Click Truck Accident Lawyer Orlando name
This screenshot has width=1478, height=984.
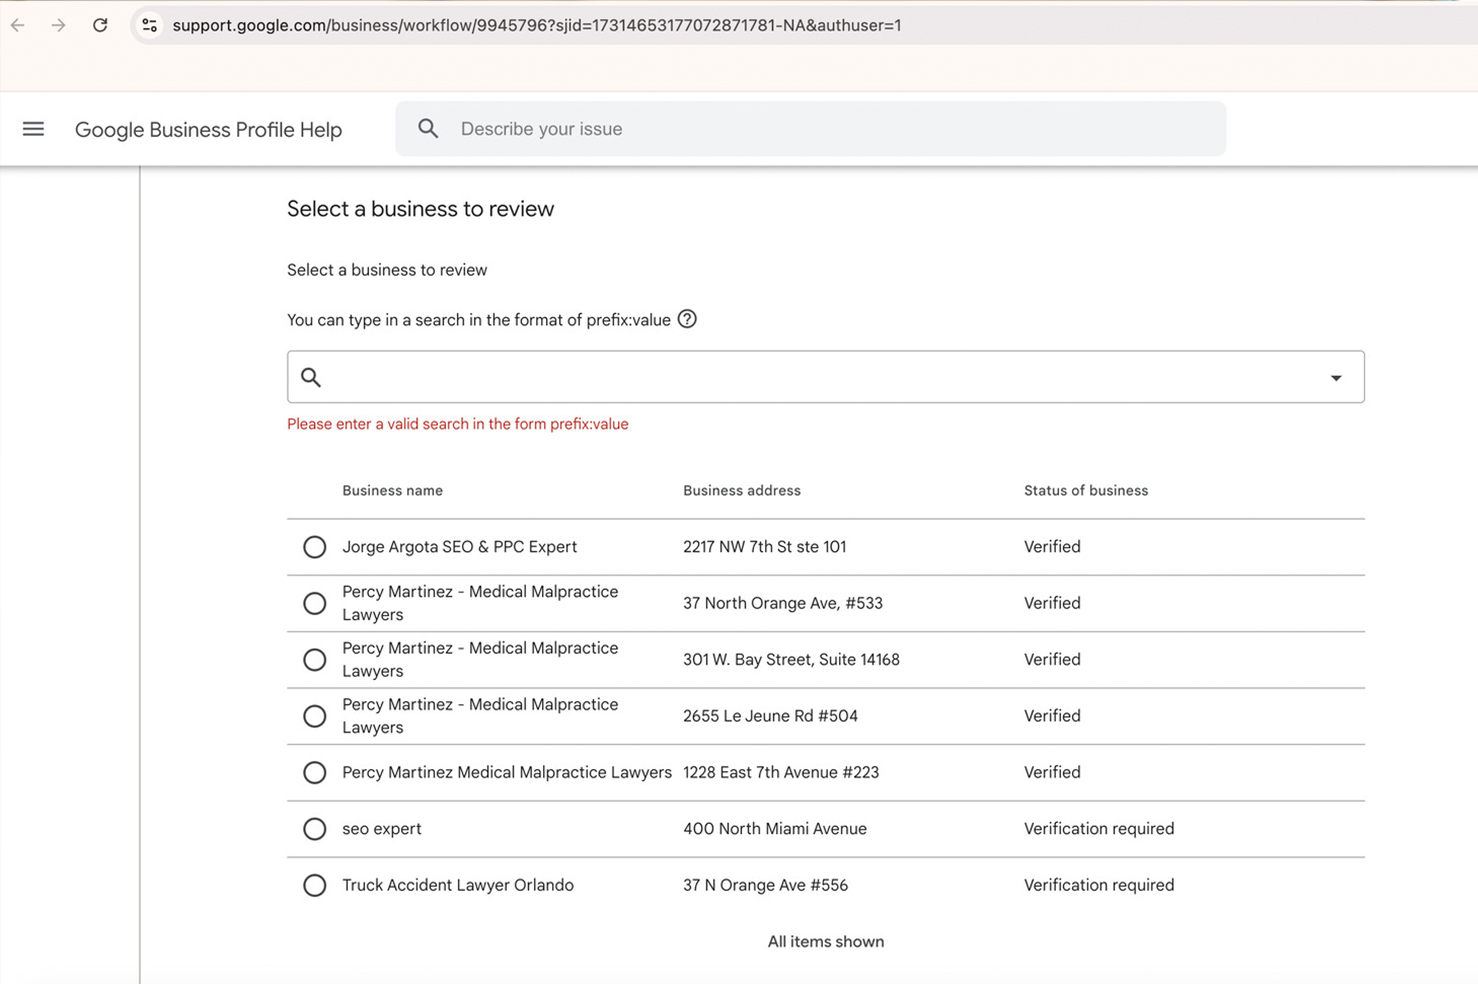click(458, 885)
